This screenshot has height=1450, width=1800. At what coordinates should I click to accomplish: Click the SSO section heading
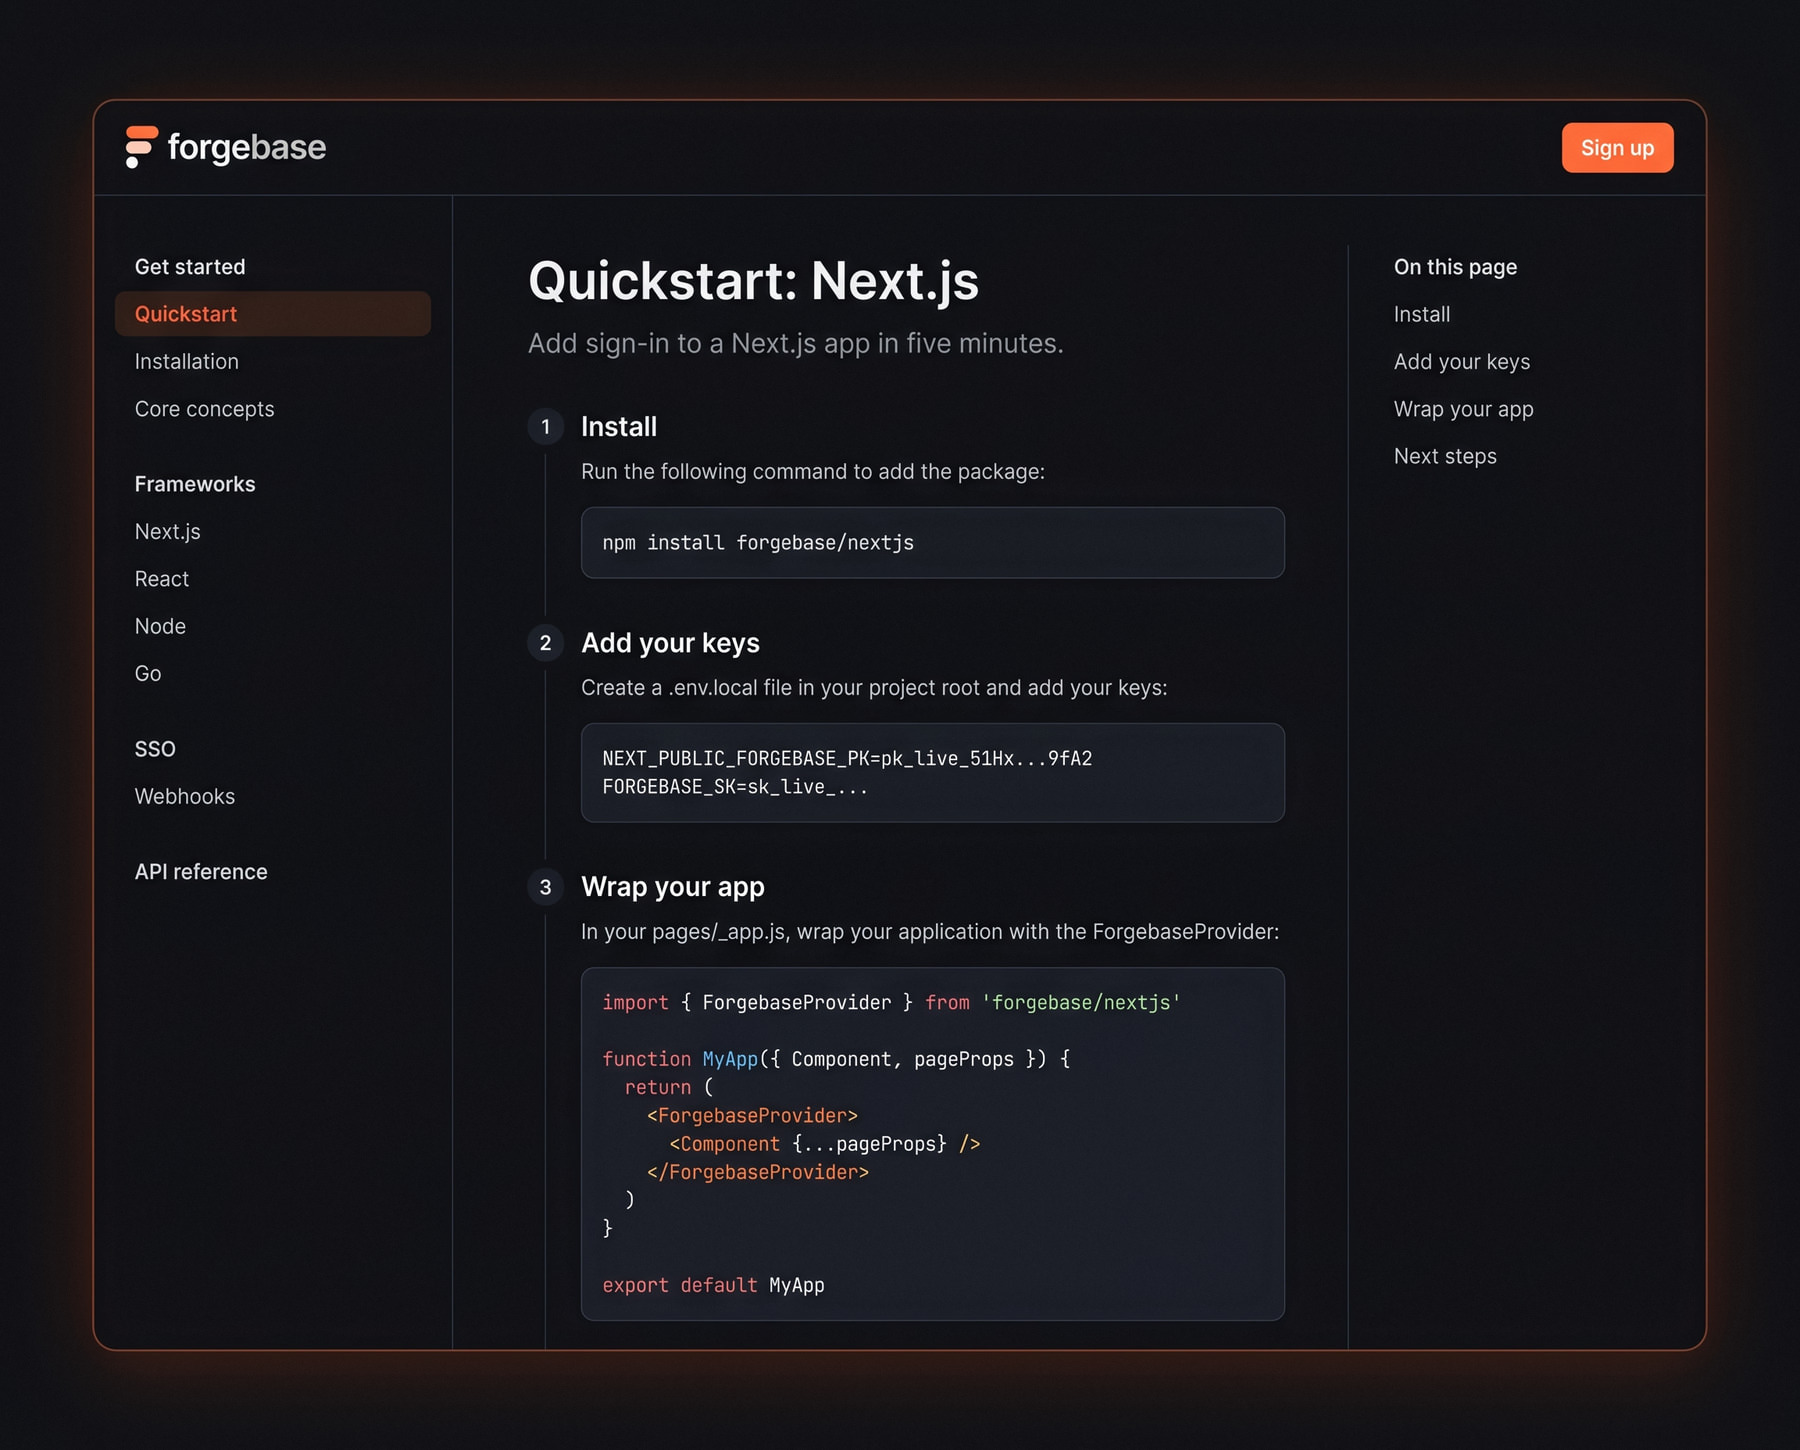[x=155, y=749]
